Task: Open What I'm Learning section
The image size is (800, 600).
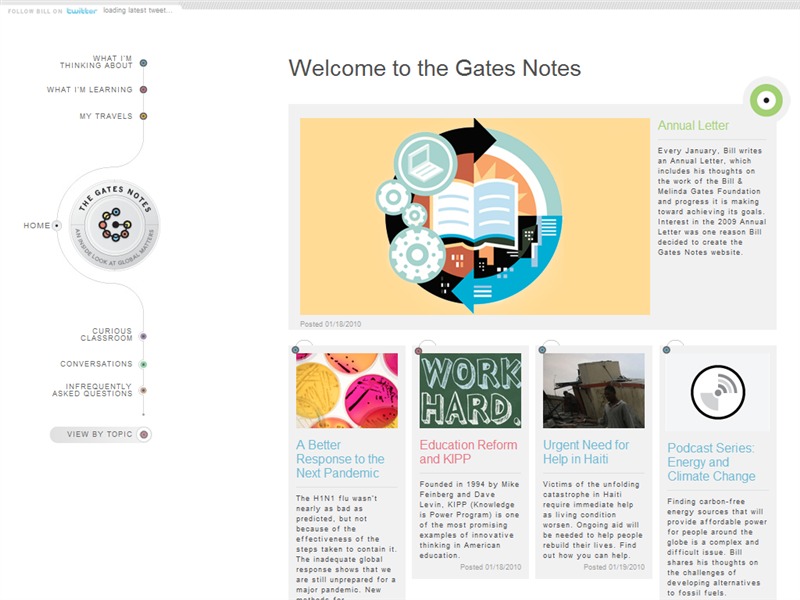Action: (x=89, y=89)
